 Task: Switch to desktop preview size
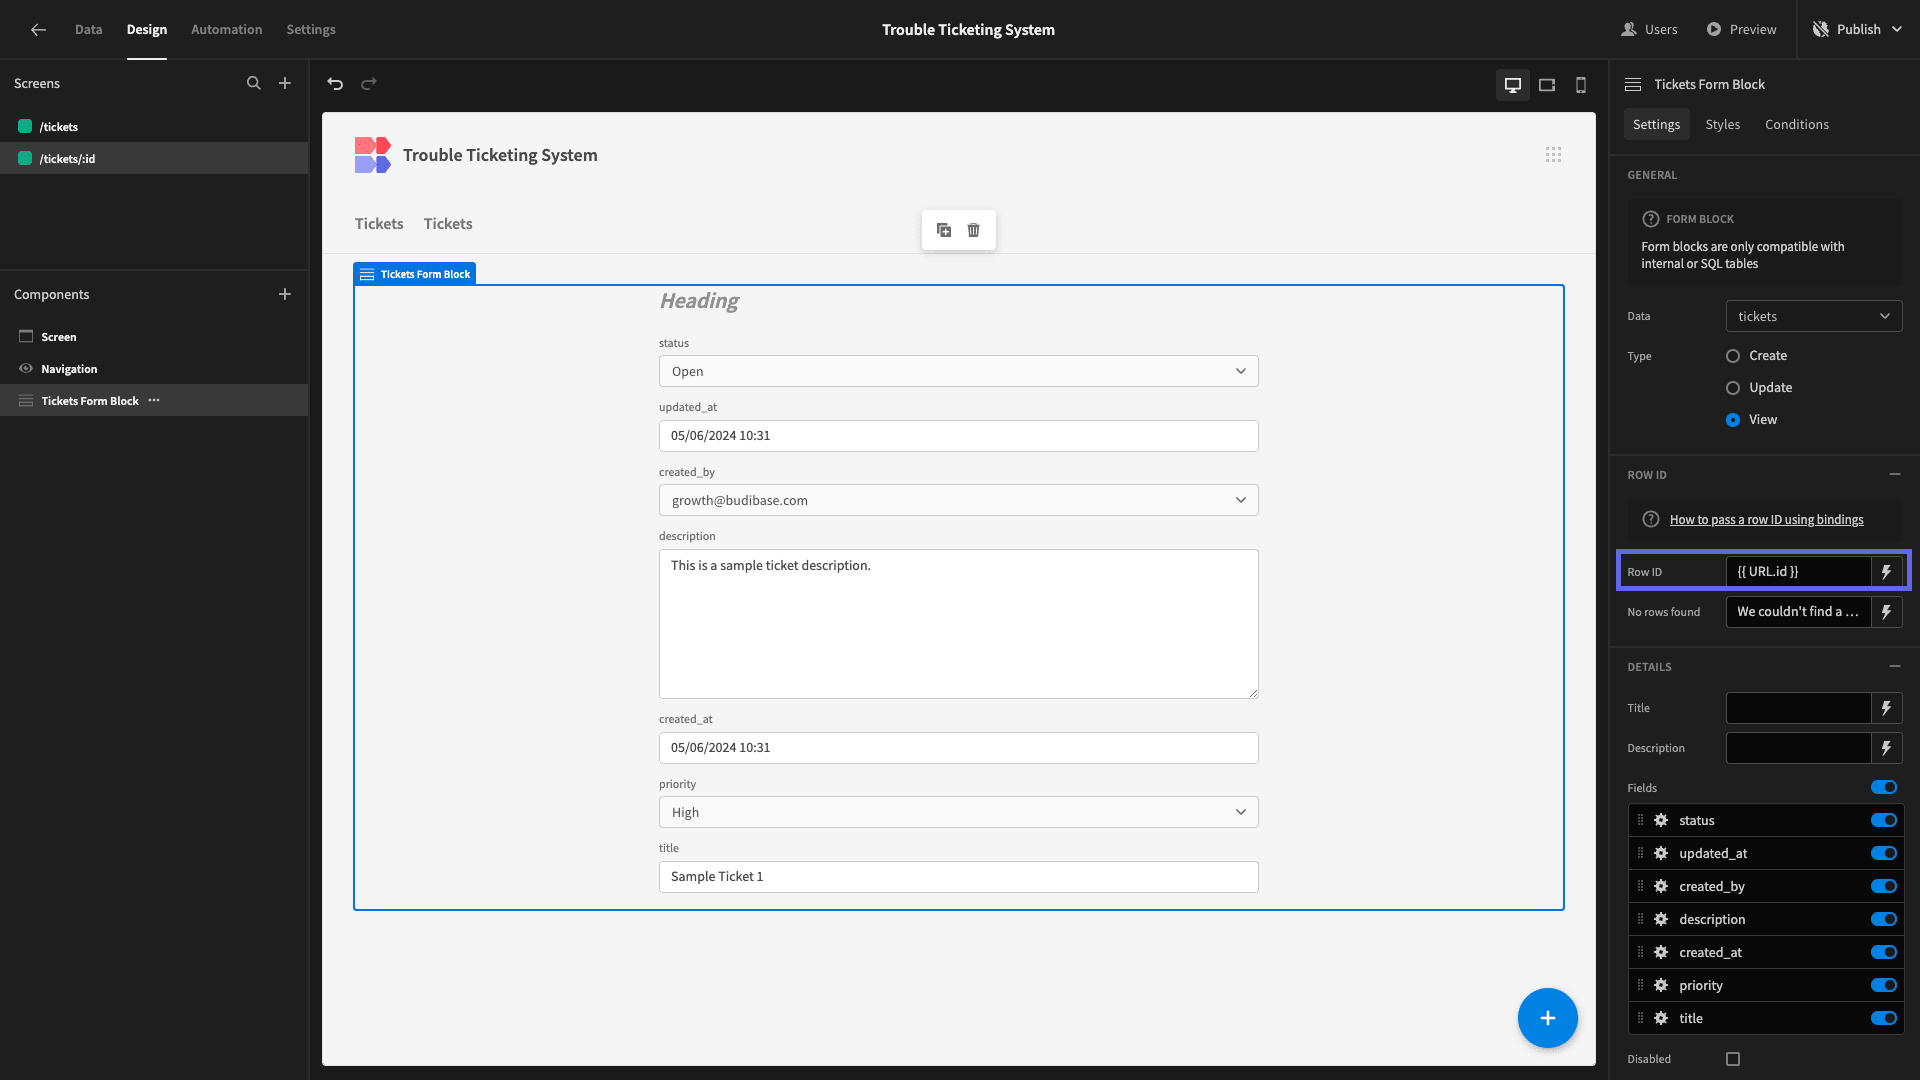tap(1513, 85)
